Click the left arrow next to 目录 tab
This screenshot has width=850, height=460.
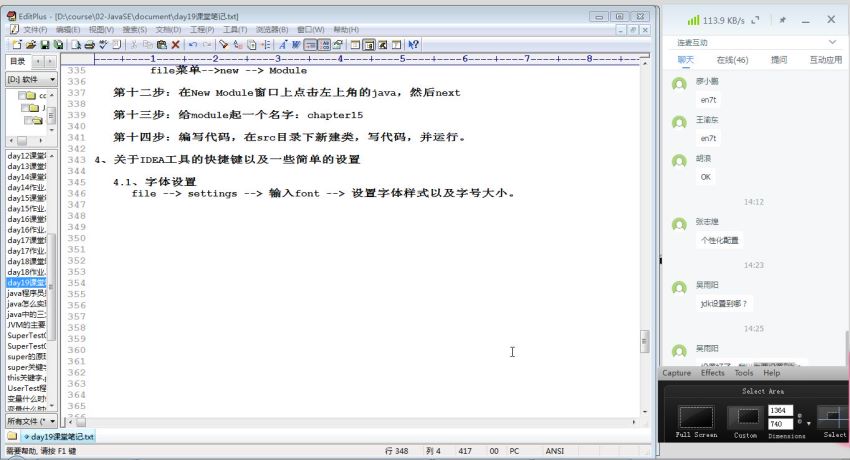point(38,62)
